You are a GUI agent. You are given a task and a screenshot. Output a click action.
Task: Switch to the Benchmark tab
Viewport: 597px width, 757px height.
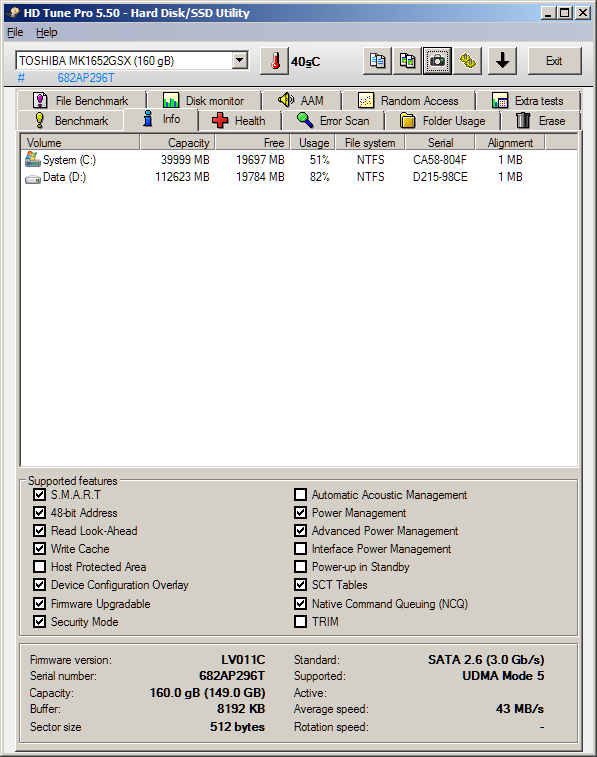(x=71, y=121)
